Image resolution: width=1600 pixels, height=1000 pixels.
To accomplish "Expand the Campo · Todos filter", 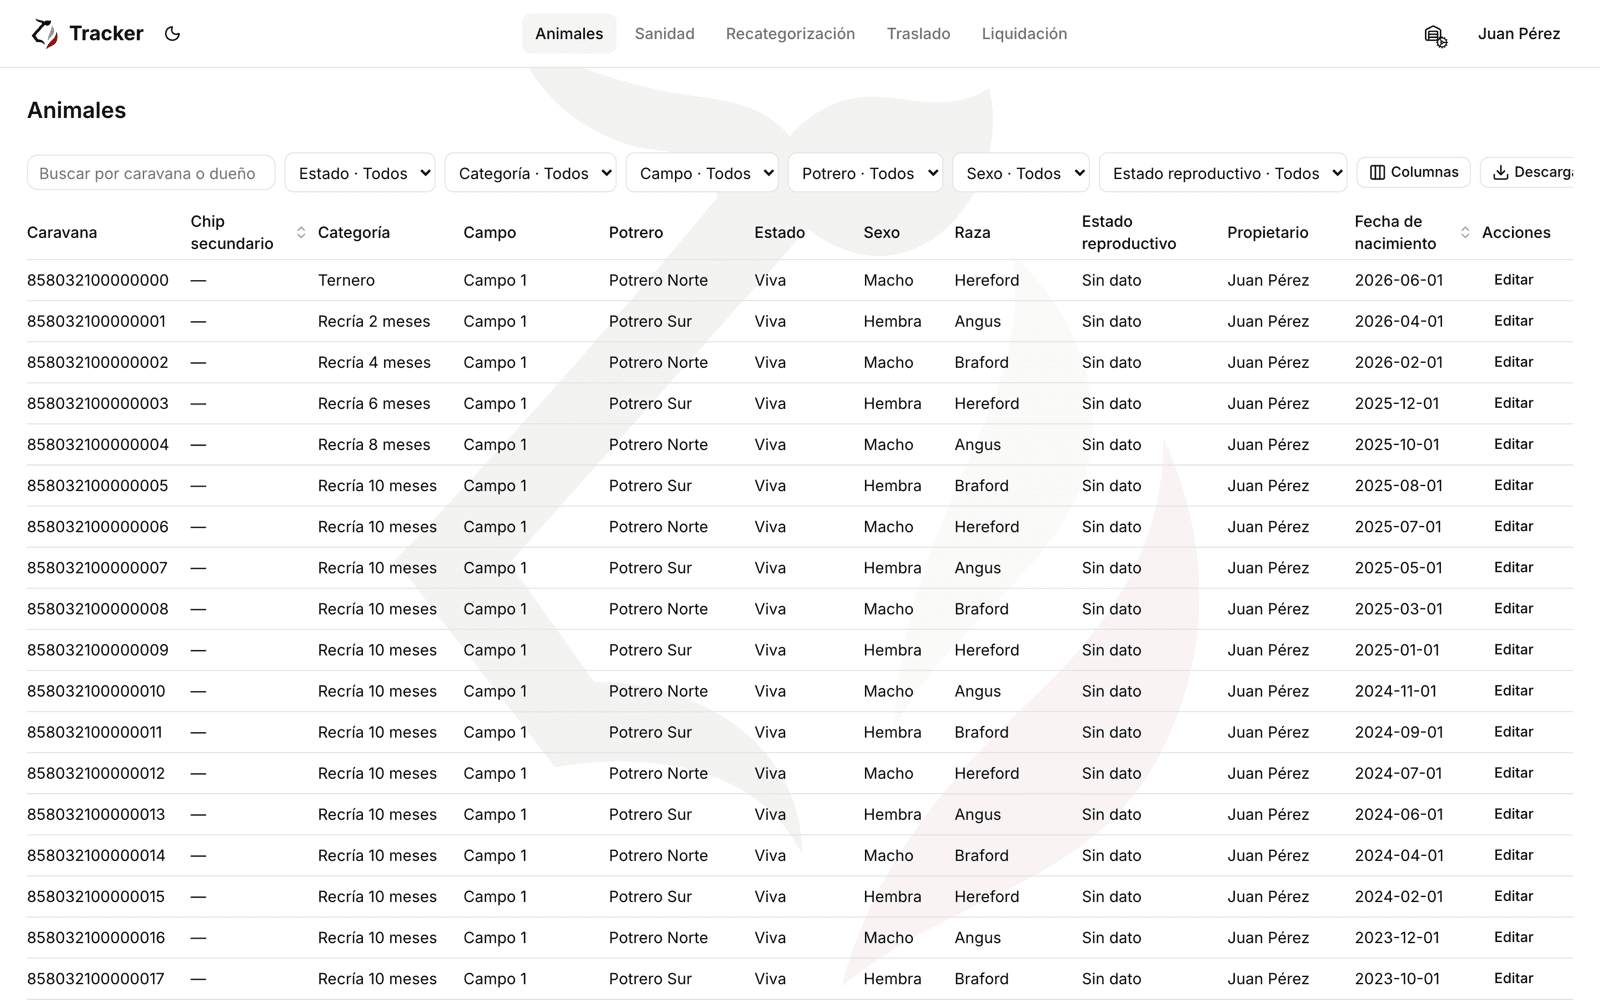I will point(702,173).
